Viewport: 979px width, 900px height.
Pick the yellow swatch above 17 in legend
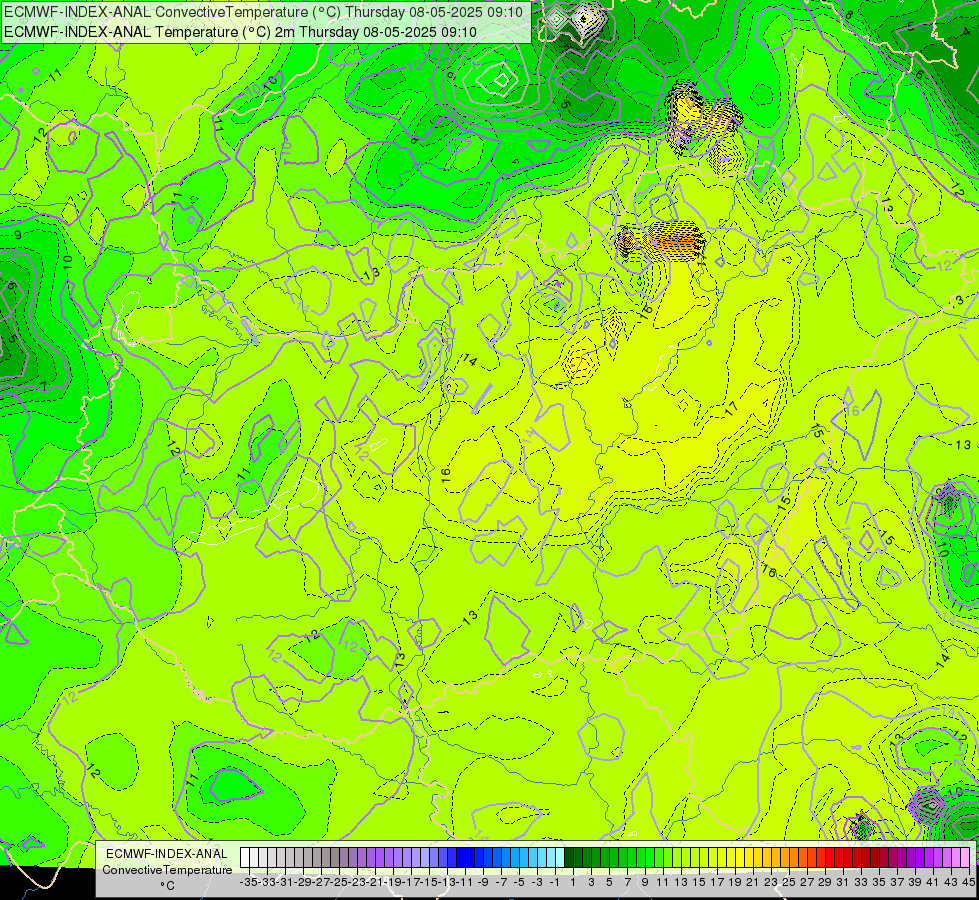pos(713,858)
